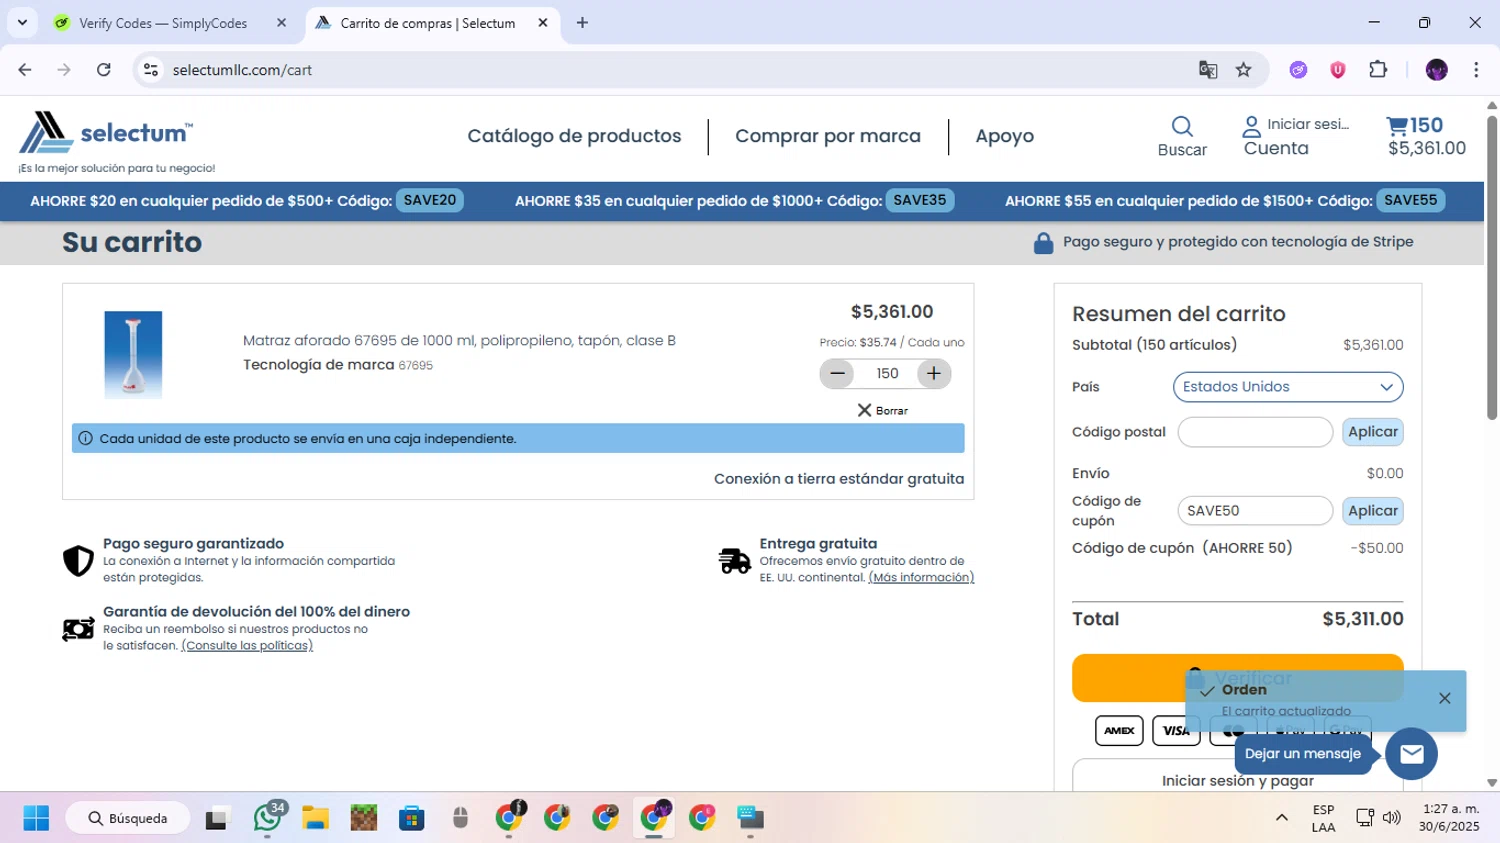Expand the tab search dropdown arrow
1500x843 pixels.
22,22
